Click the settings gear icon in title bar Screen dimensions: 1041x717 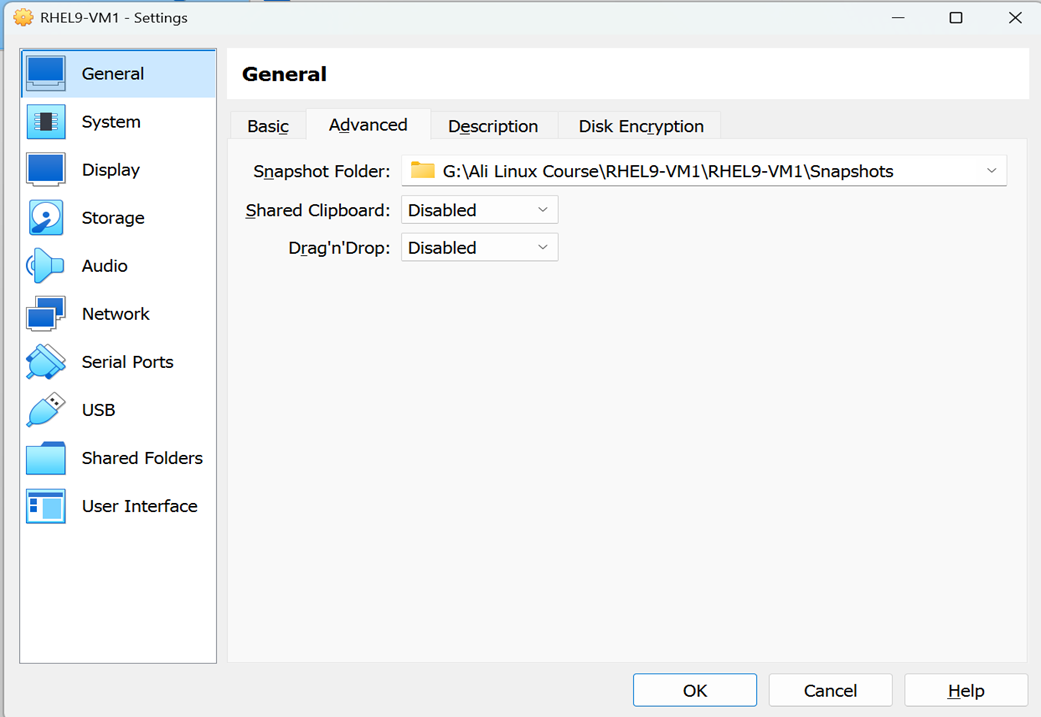coord(23,17)
